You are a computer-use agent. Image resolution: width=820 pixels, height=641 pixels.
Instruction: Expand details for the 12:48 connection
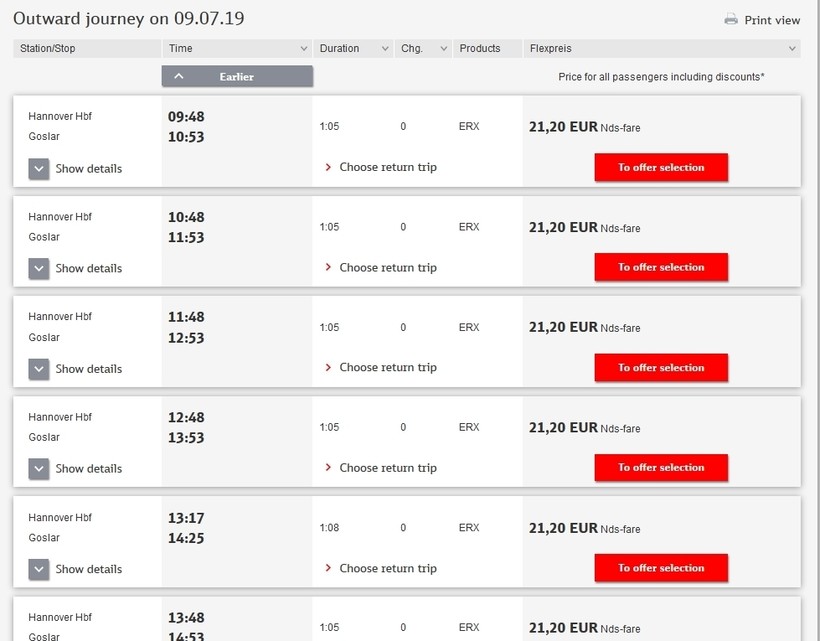pos(39,469)
